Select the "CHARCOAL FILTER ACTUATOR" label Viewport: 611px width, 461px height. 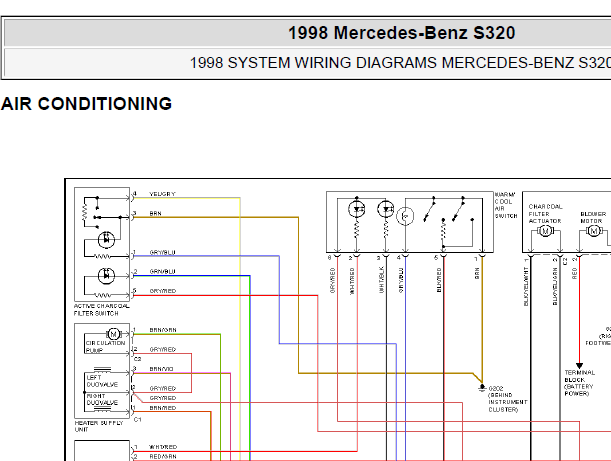[545, 214]
